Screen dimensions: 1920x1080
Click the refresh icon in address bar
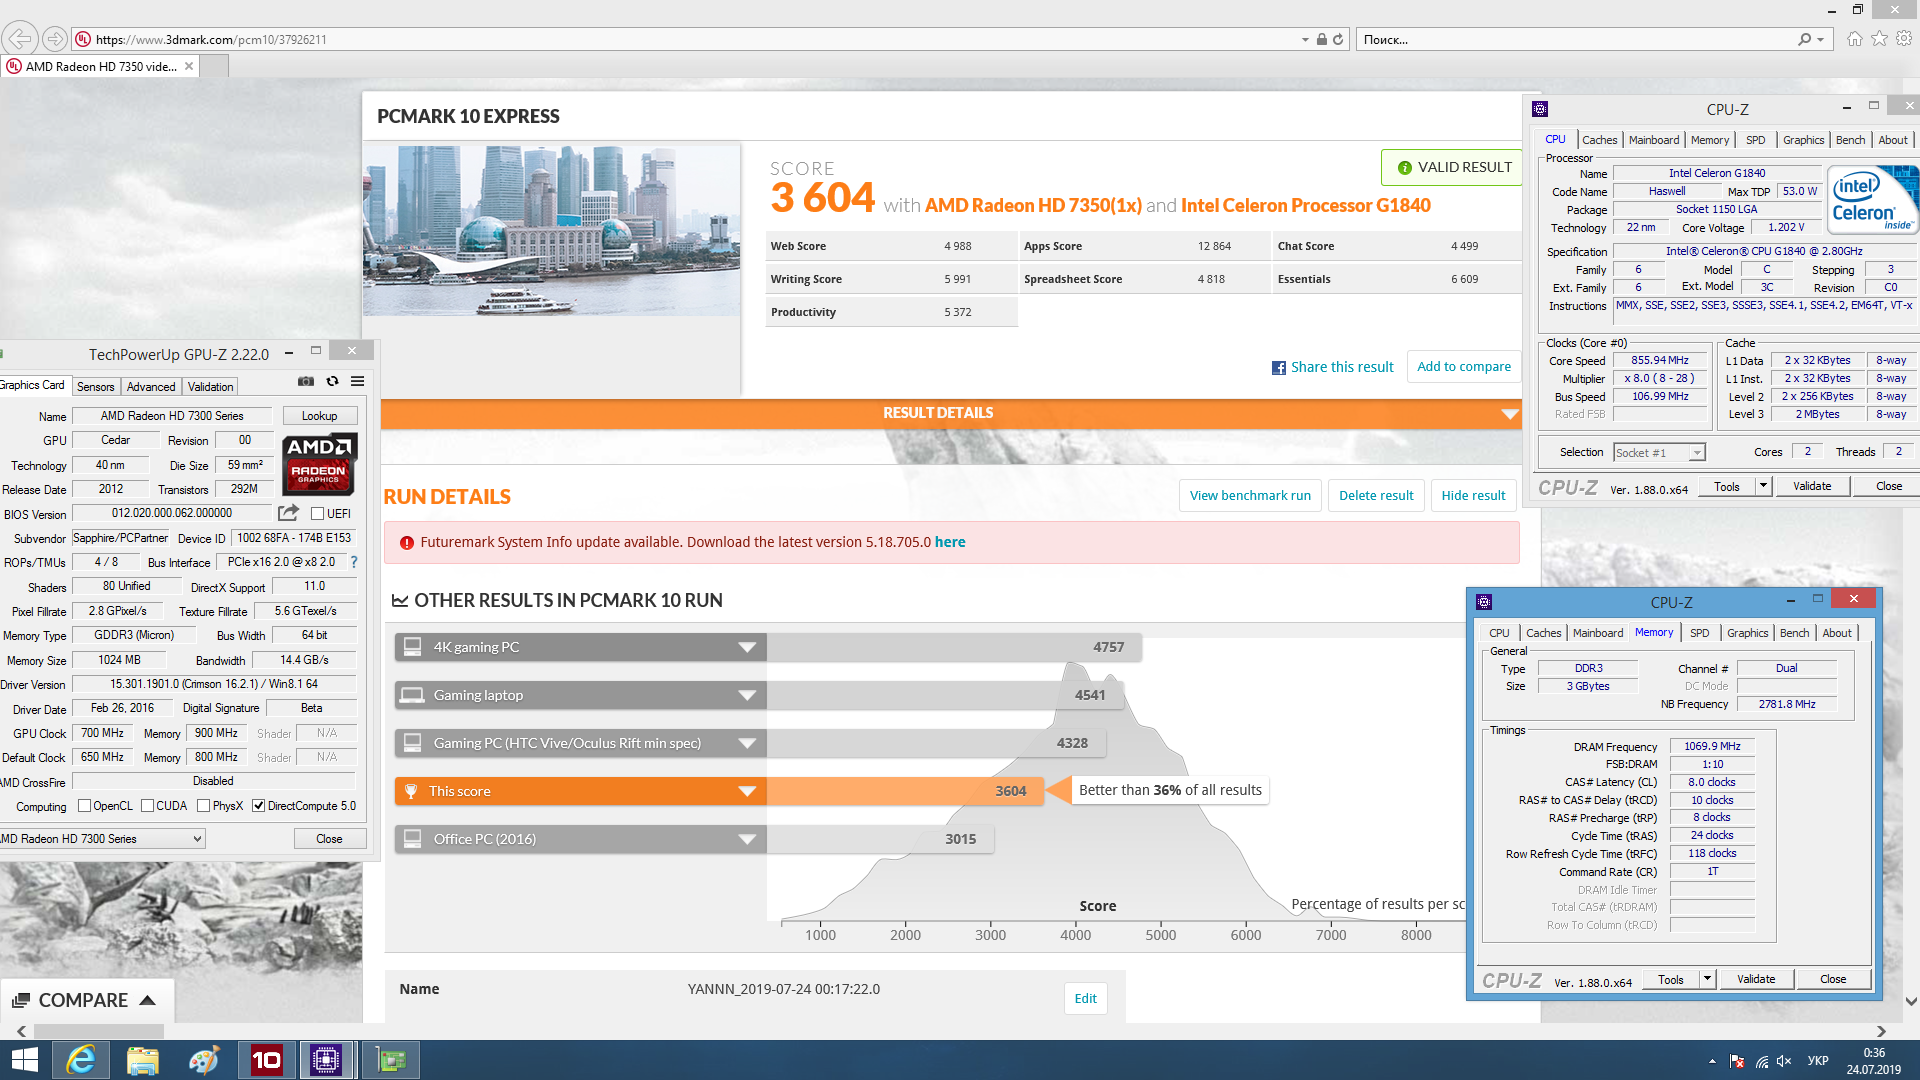pos(1338,40)
